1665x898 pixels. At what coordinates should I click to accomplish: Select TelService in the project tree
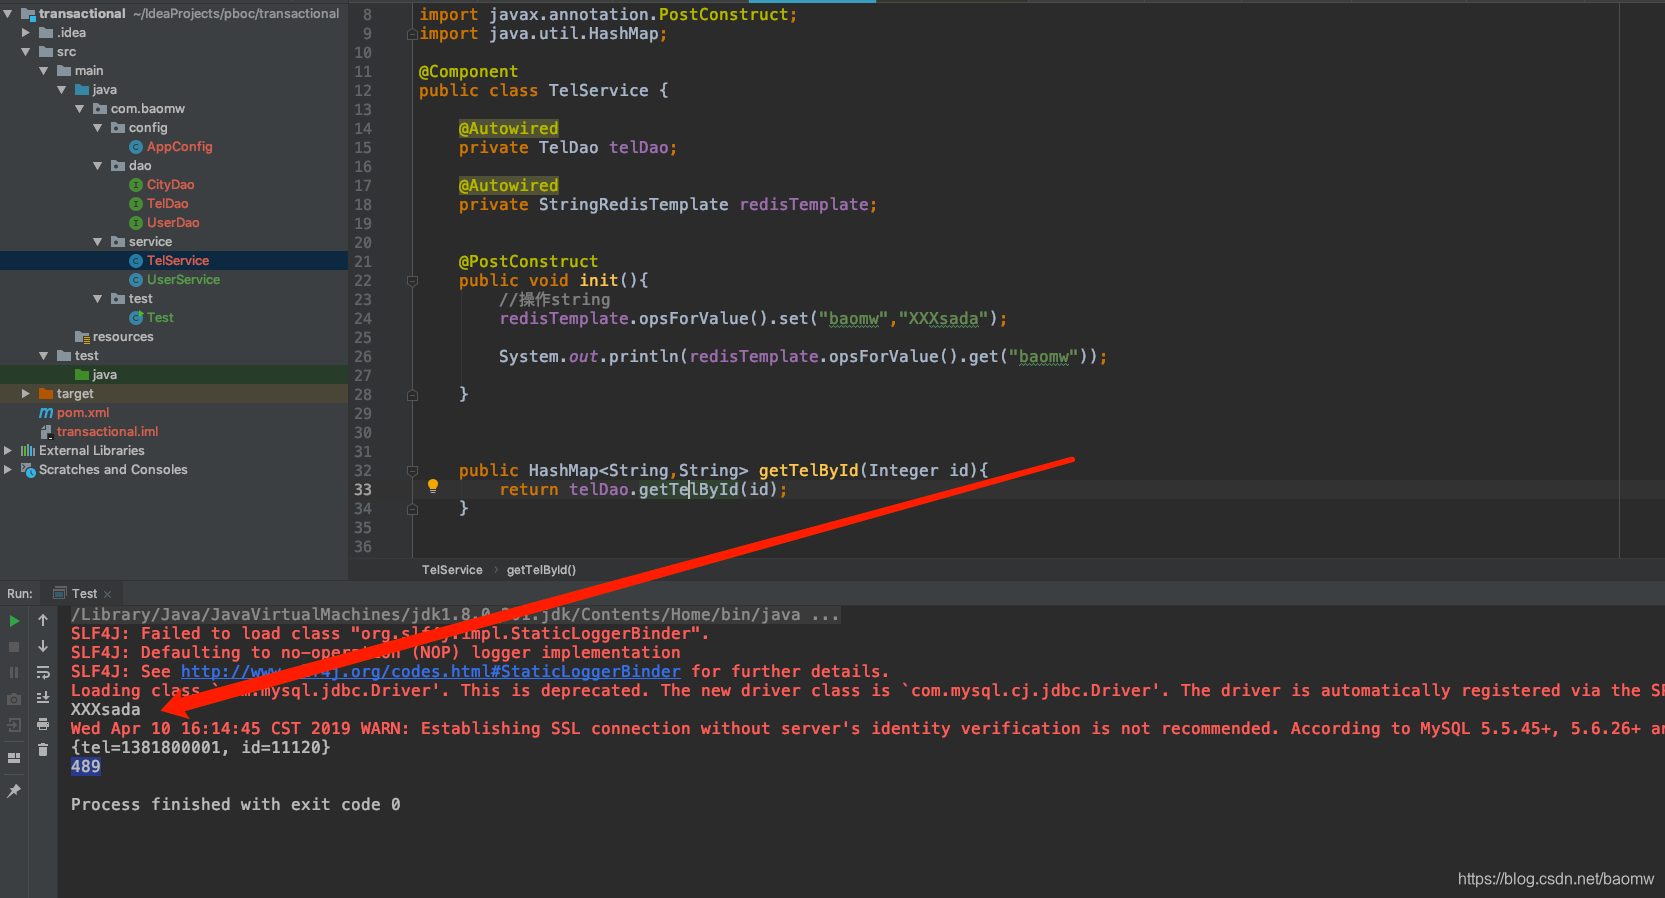point(178,261)
